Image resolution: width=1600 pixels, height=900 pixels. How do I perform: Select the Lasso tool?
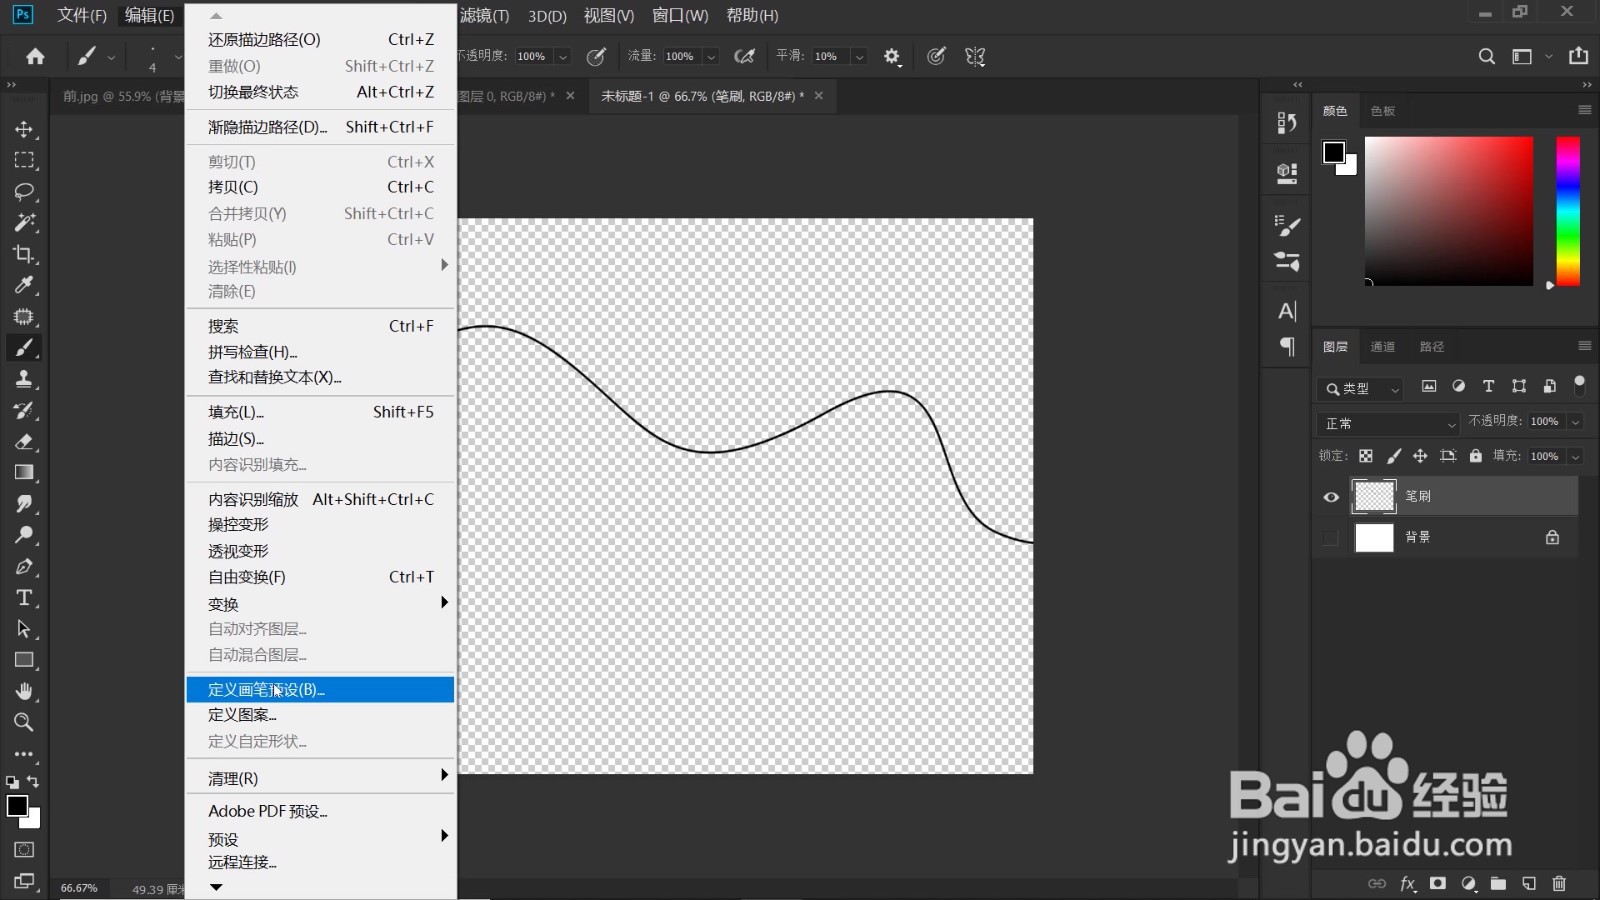tap(24, 191)
